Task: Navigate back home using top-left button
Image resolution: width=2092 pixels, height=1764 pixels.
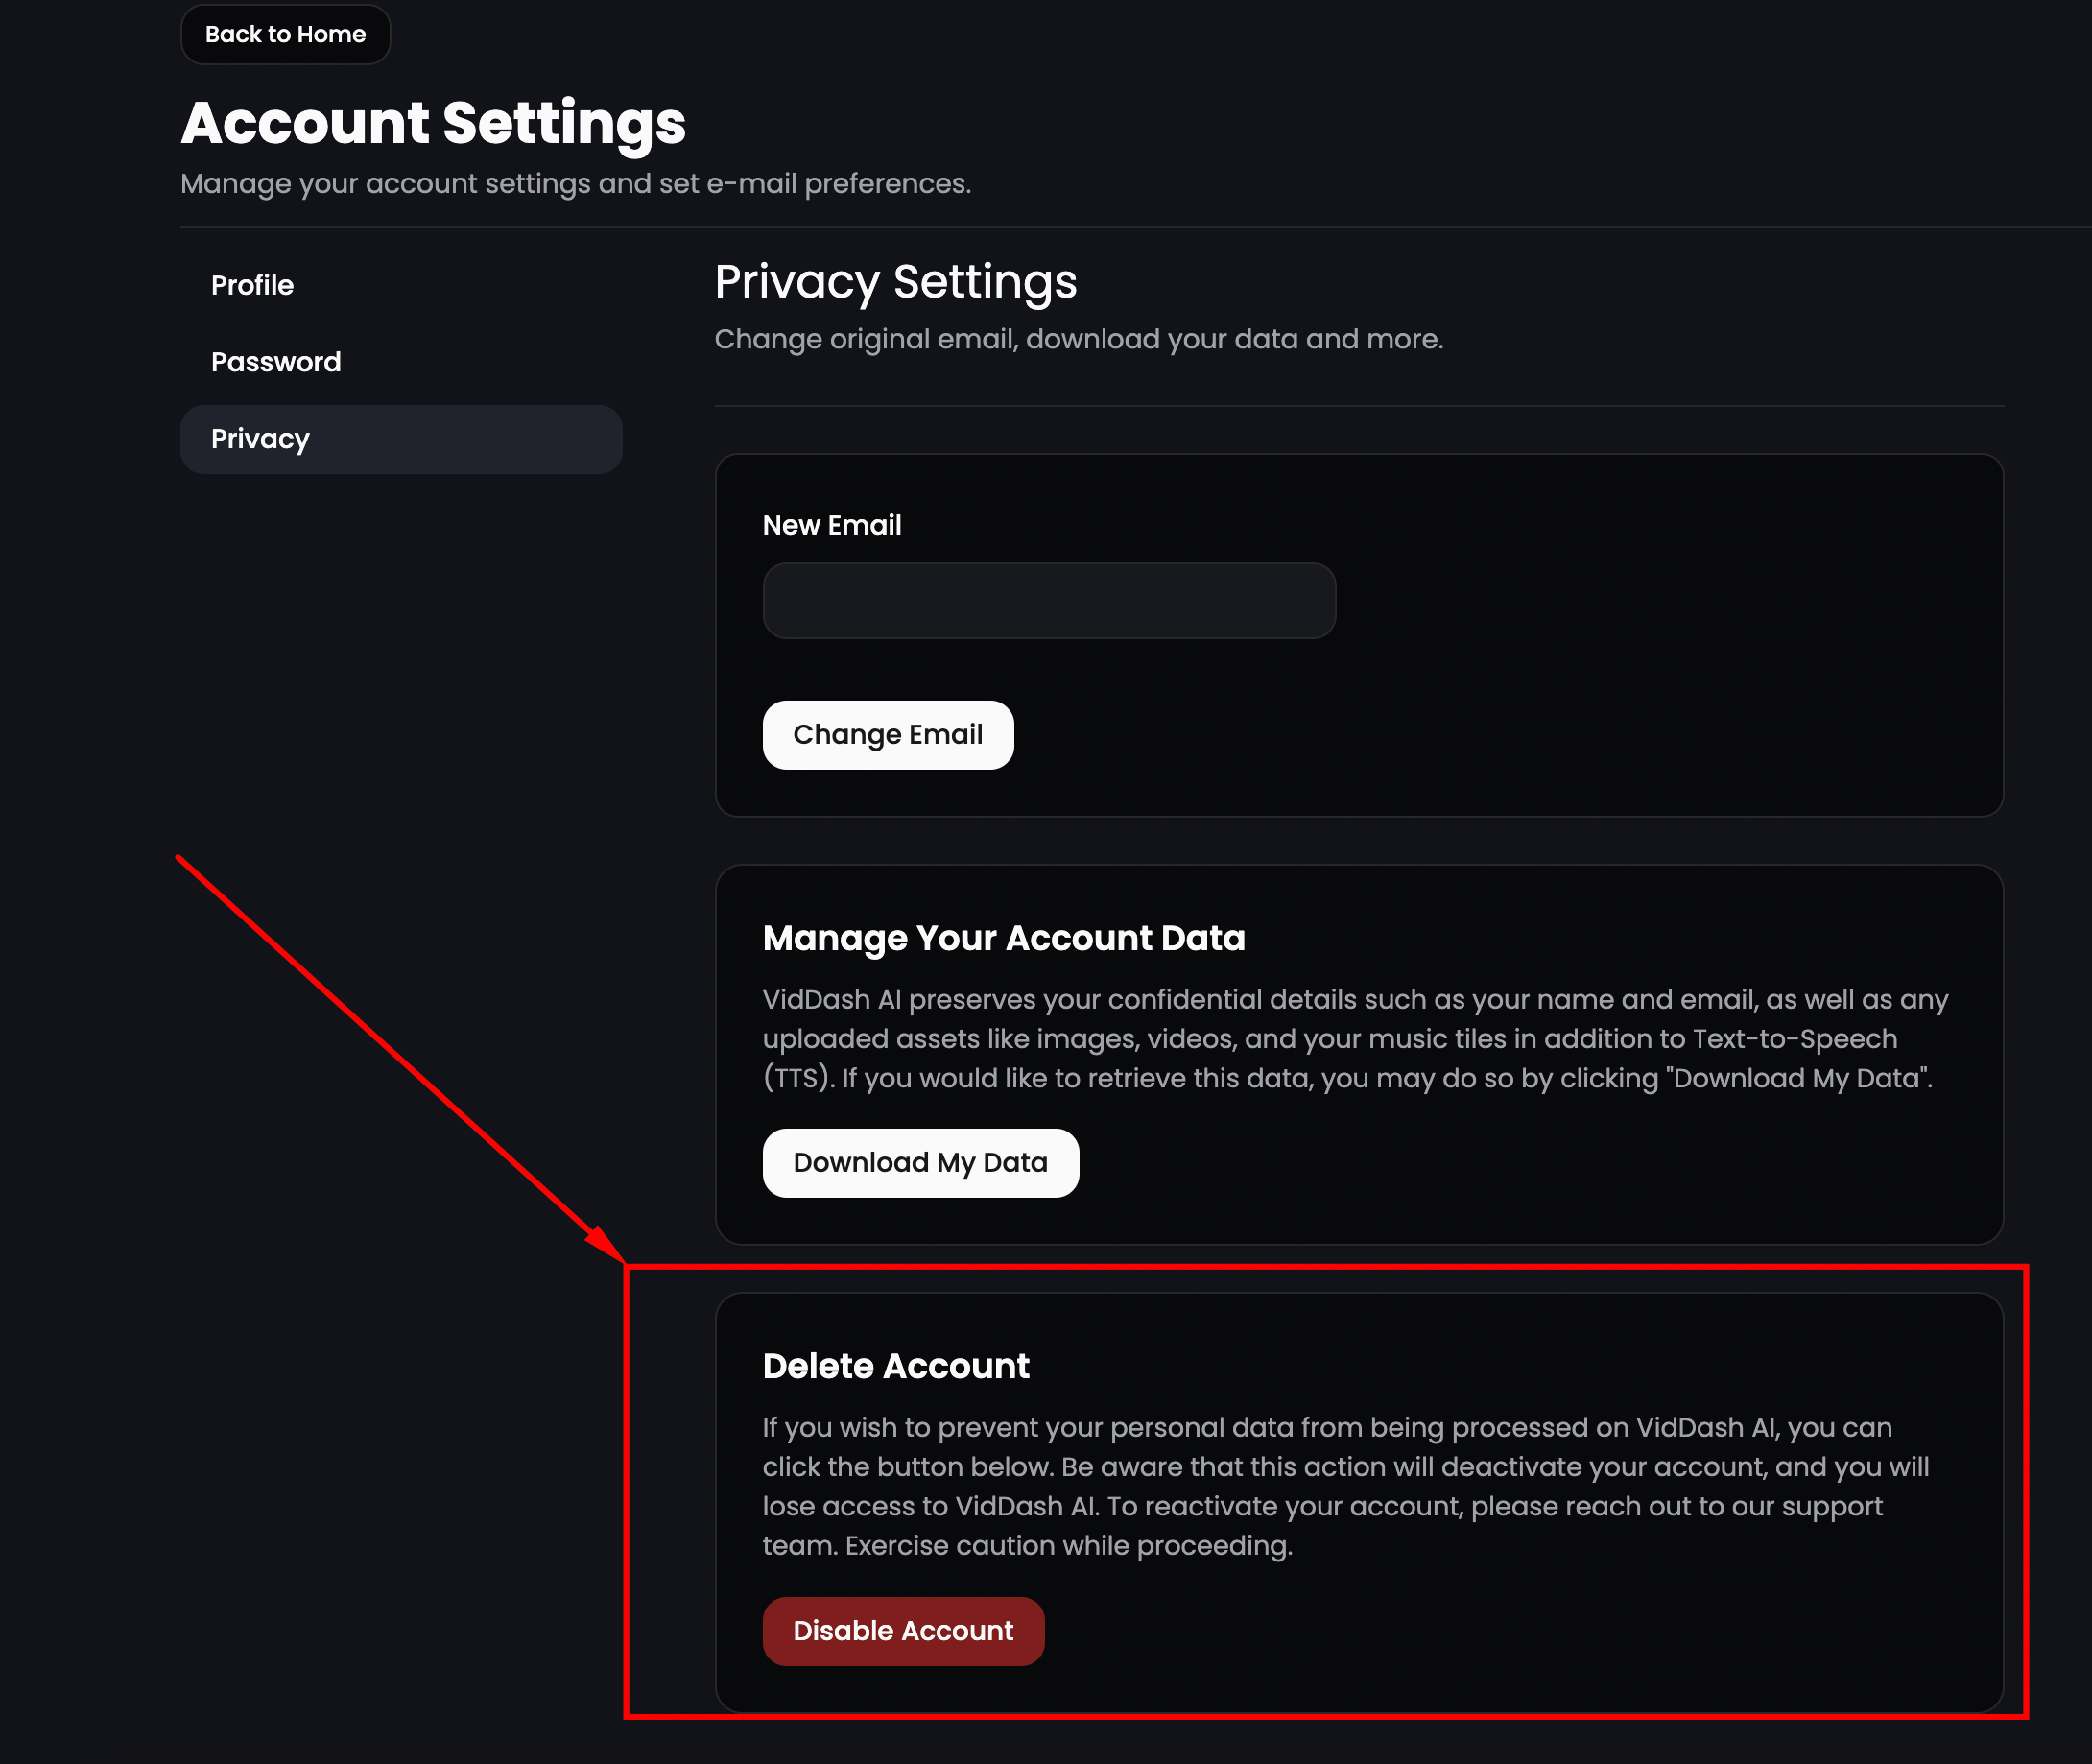Action: click(x=285, y=33)
